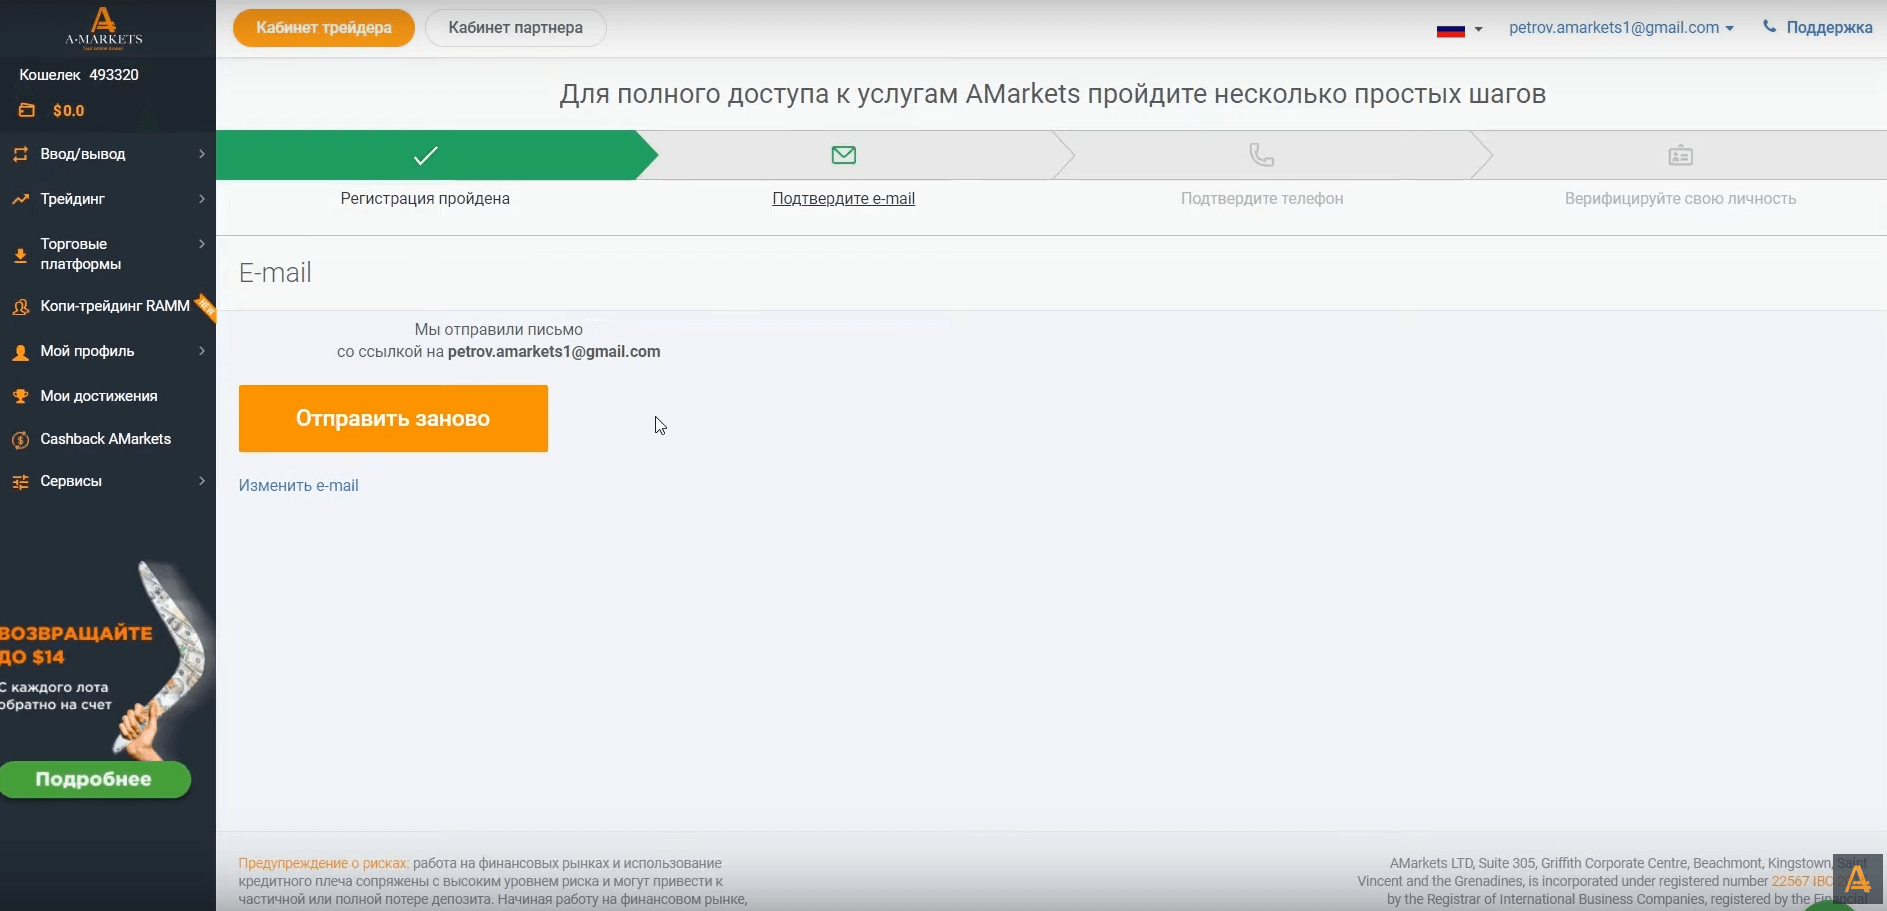Expand the Мой профиль submenu arrow
The image size is (1887, 911).
pyautogui.click(x=202, y=351)
